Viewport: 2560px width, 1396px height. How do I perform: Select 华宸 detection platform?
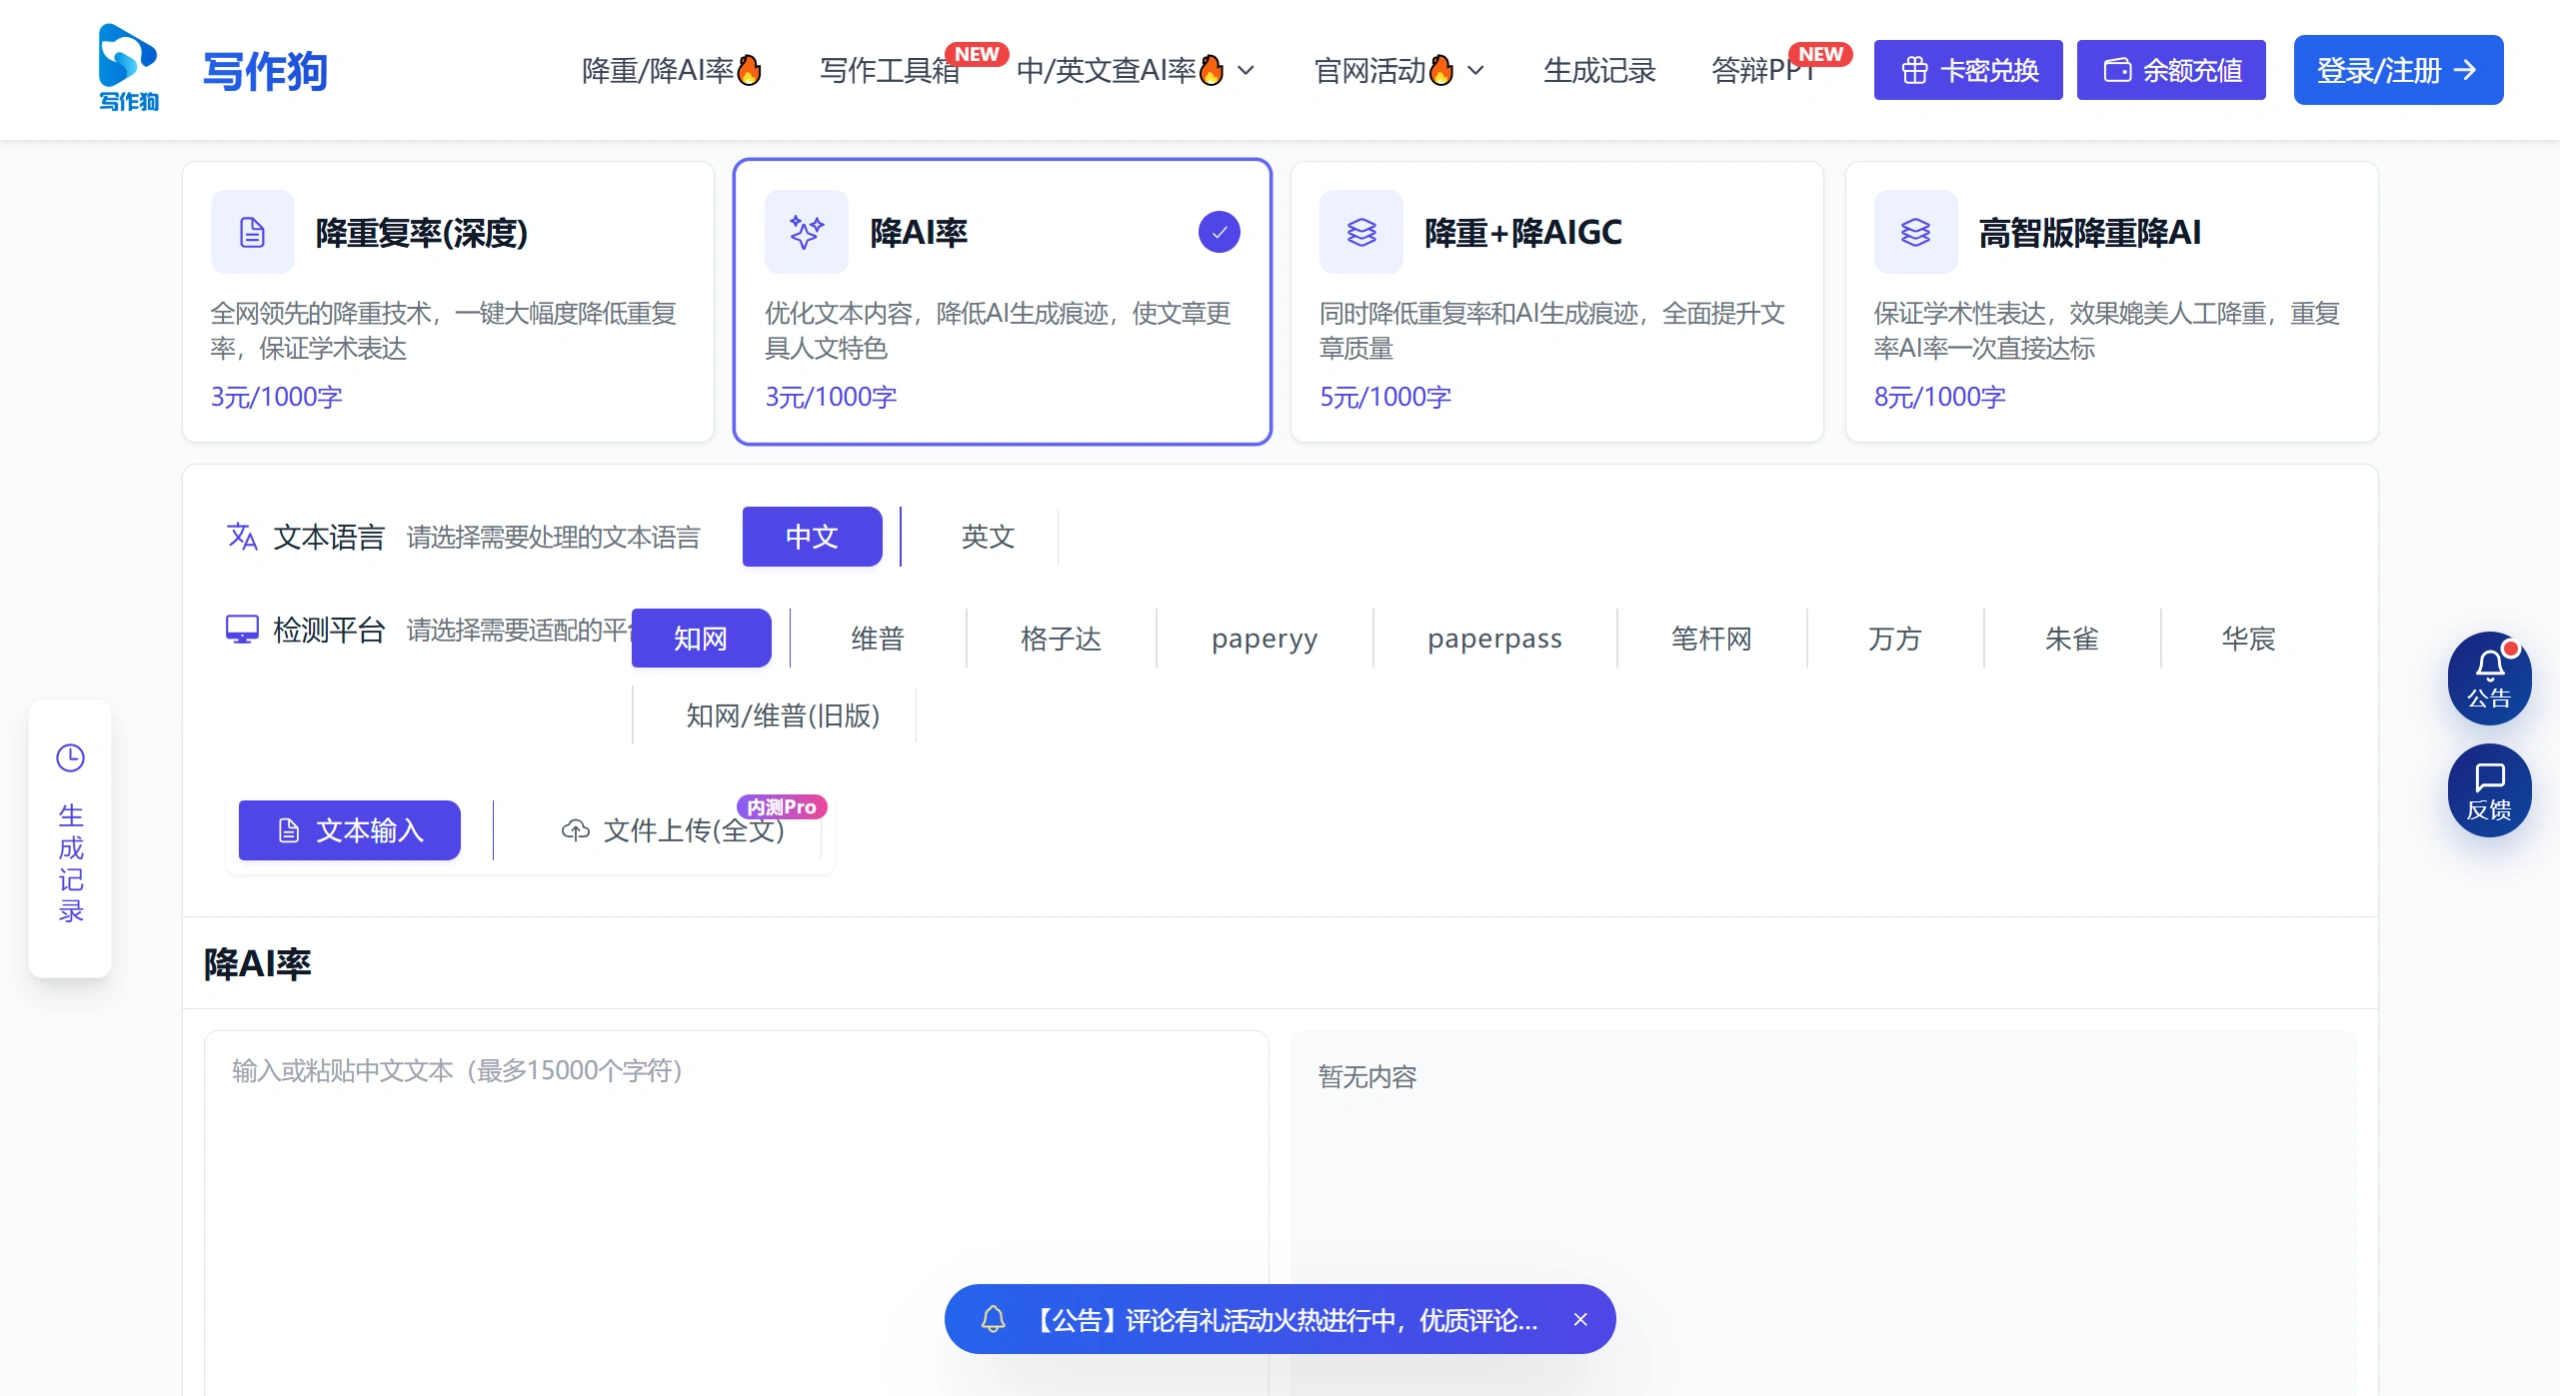pyautogui.click(x=2249, y=638)
